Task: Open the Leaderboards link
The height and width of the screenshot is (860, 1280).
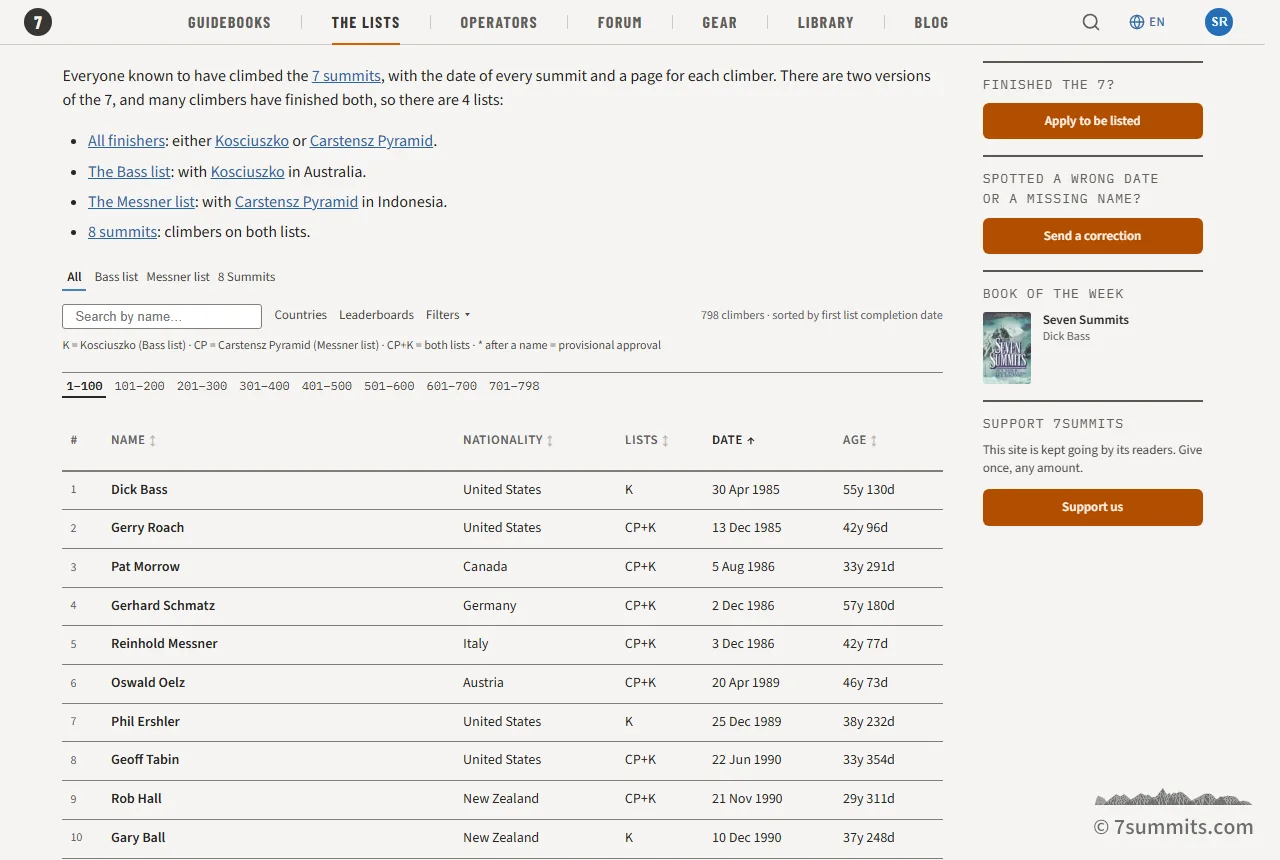Action: [x=376, y=315]
